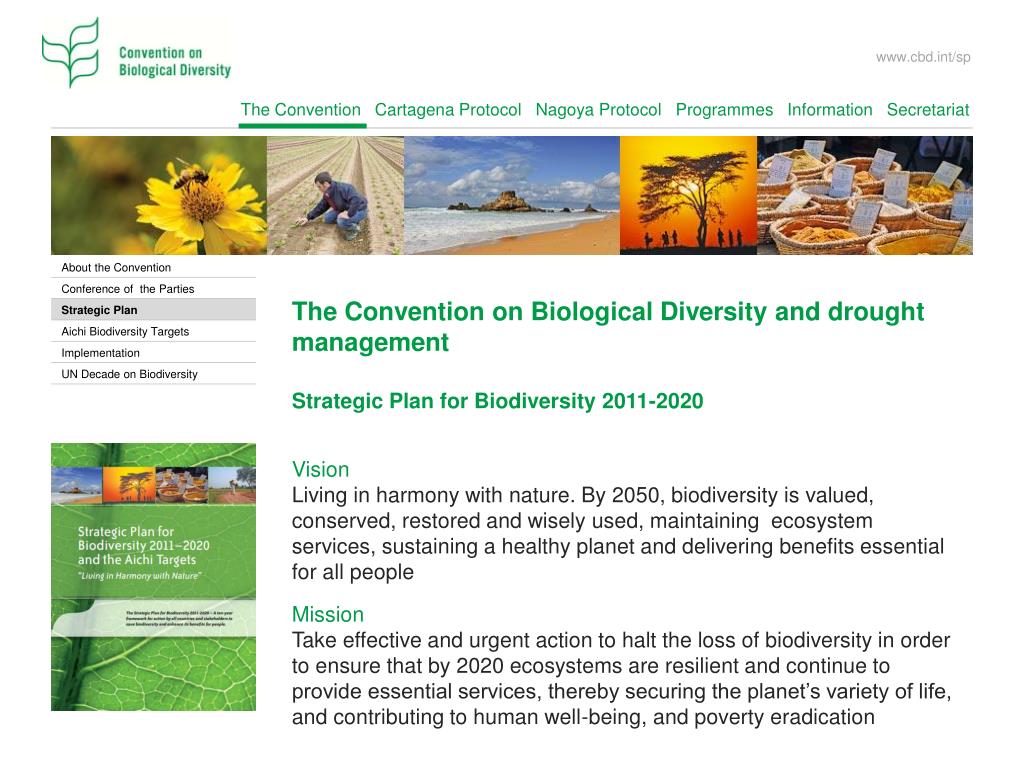Open the Cartagena Protocol tab
This screenshot has width=1024, height=768.
click(447, 110)
